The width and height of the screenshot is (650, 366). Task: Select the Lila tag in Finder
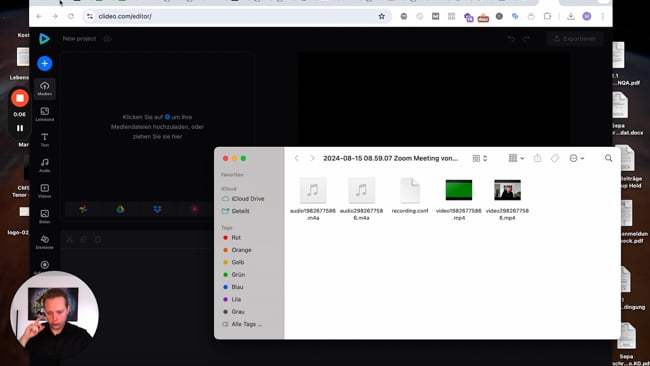pos(232,299)
